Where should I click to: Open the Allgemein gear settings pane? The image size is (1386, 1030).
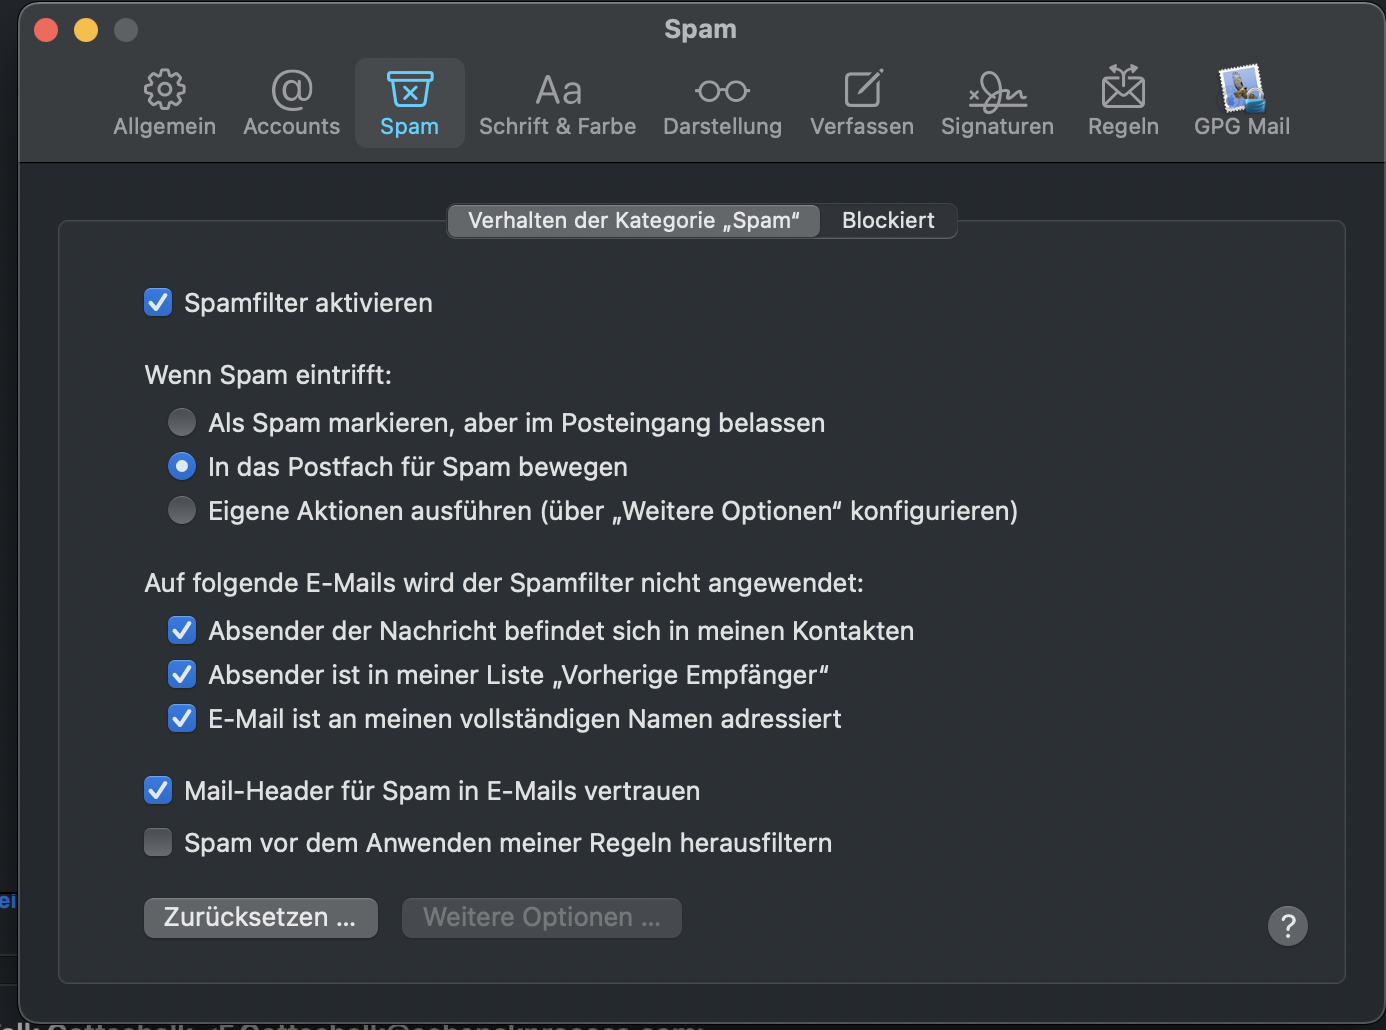click(164, 102)
